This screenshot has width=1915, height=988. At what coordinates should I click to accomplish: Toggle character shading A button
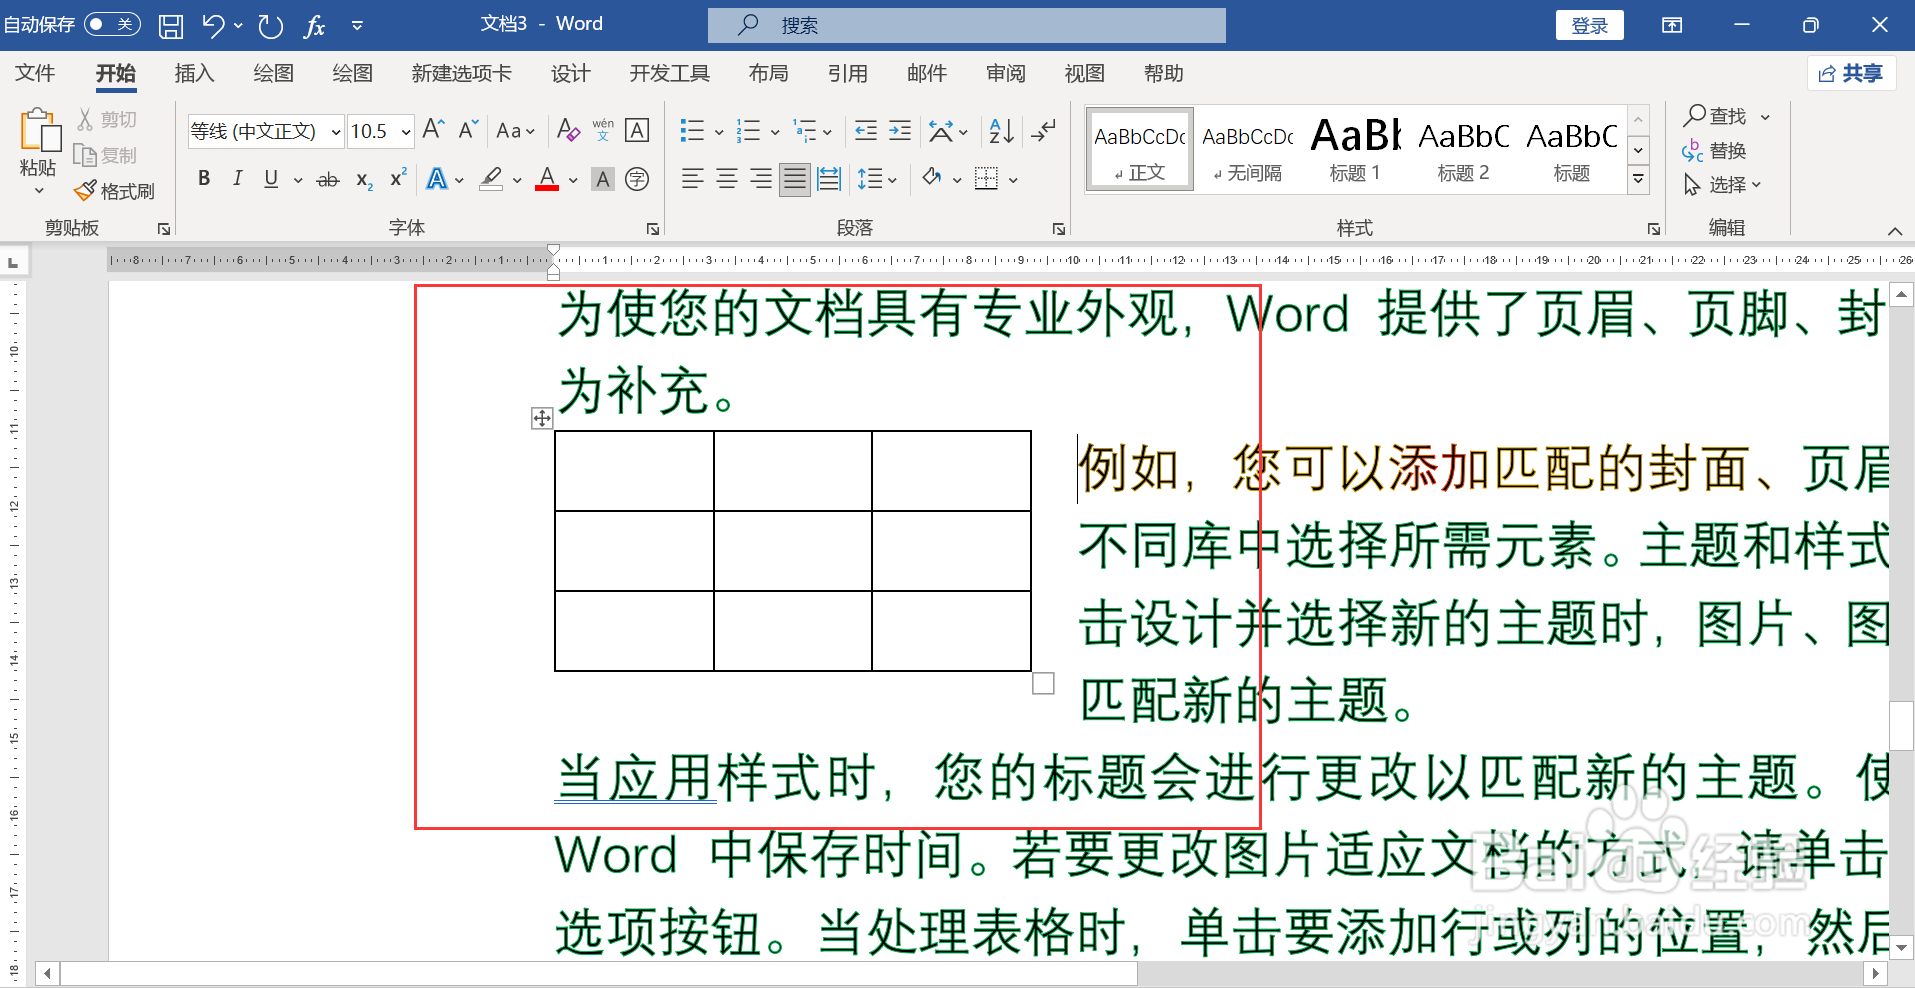tap(603, 179)
